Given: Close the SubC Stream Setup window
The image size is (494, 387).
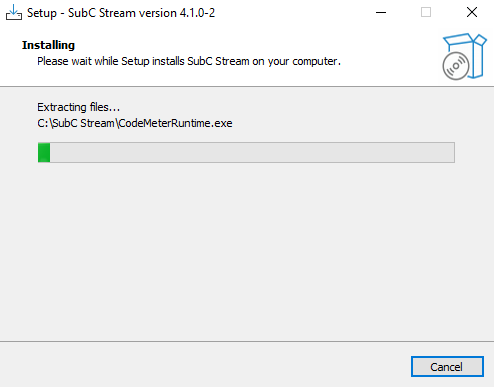Looking at the screenshot, I should point(472,13).
